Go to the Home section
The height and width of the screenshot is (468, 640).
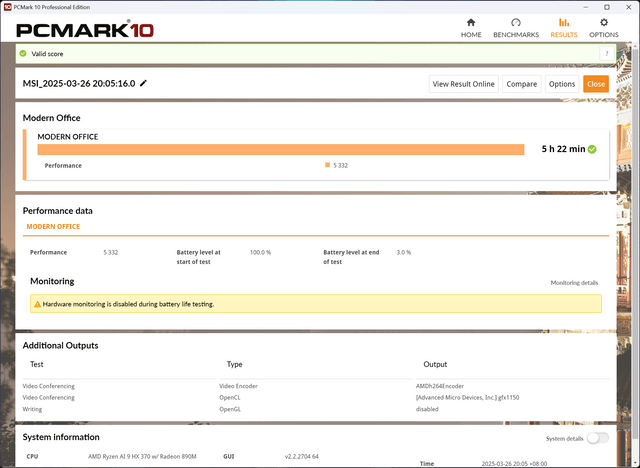471,28
